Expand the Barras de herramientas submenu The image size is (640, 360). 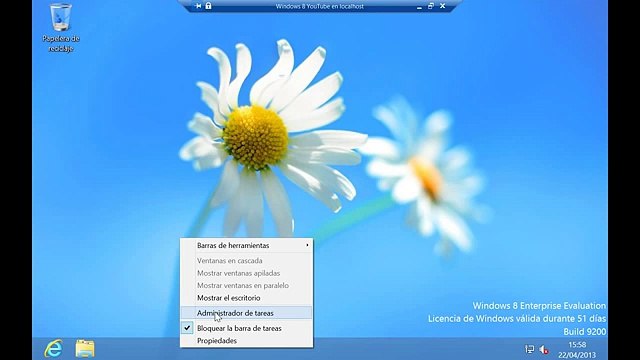pyautogui.click(x=247, y=245)
